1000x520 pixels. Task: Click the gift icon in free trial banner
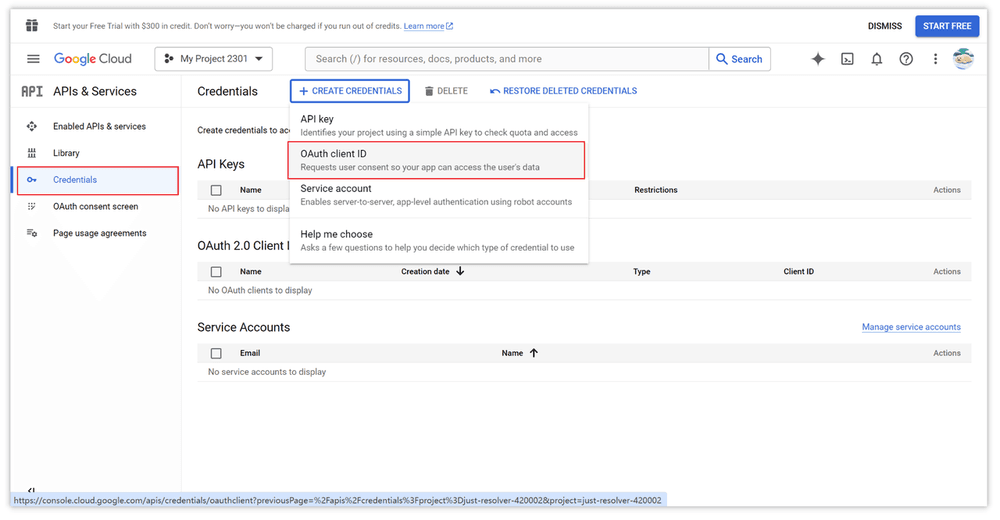point(31,26)
